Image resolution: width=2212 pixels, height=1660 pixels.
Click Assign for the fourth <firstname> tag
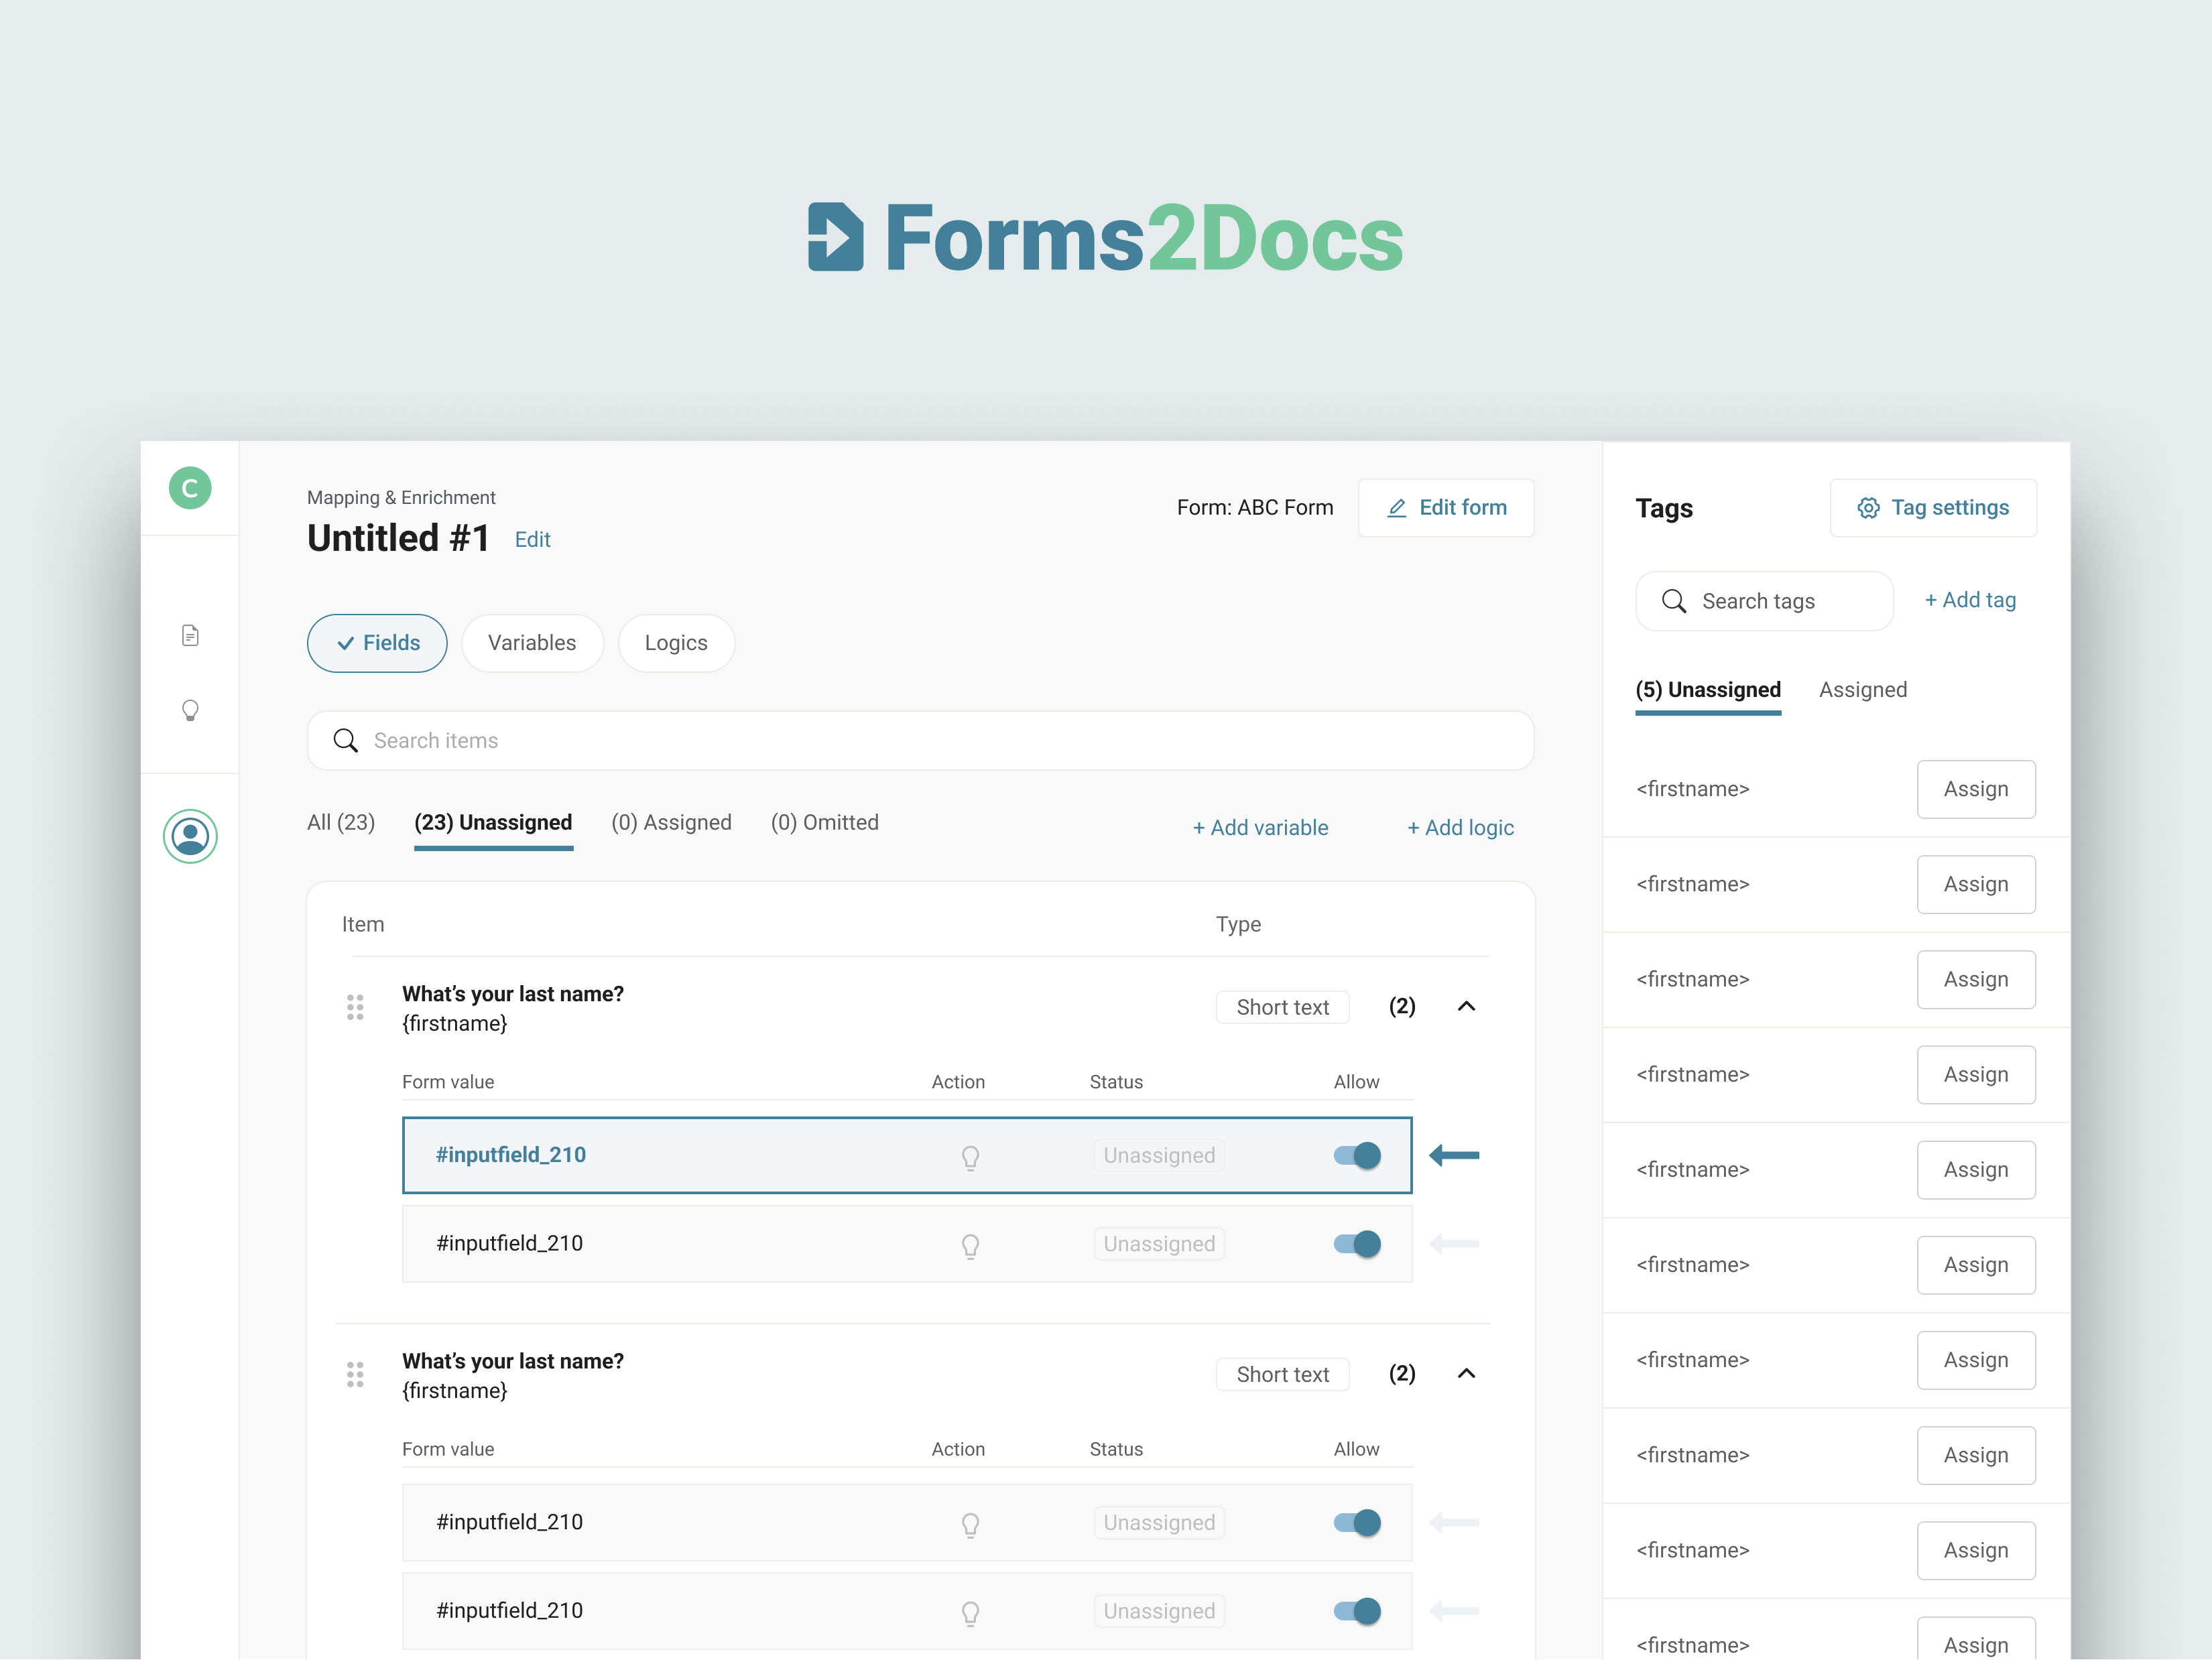[x=1976, y=1075]
